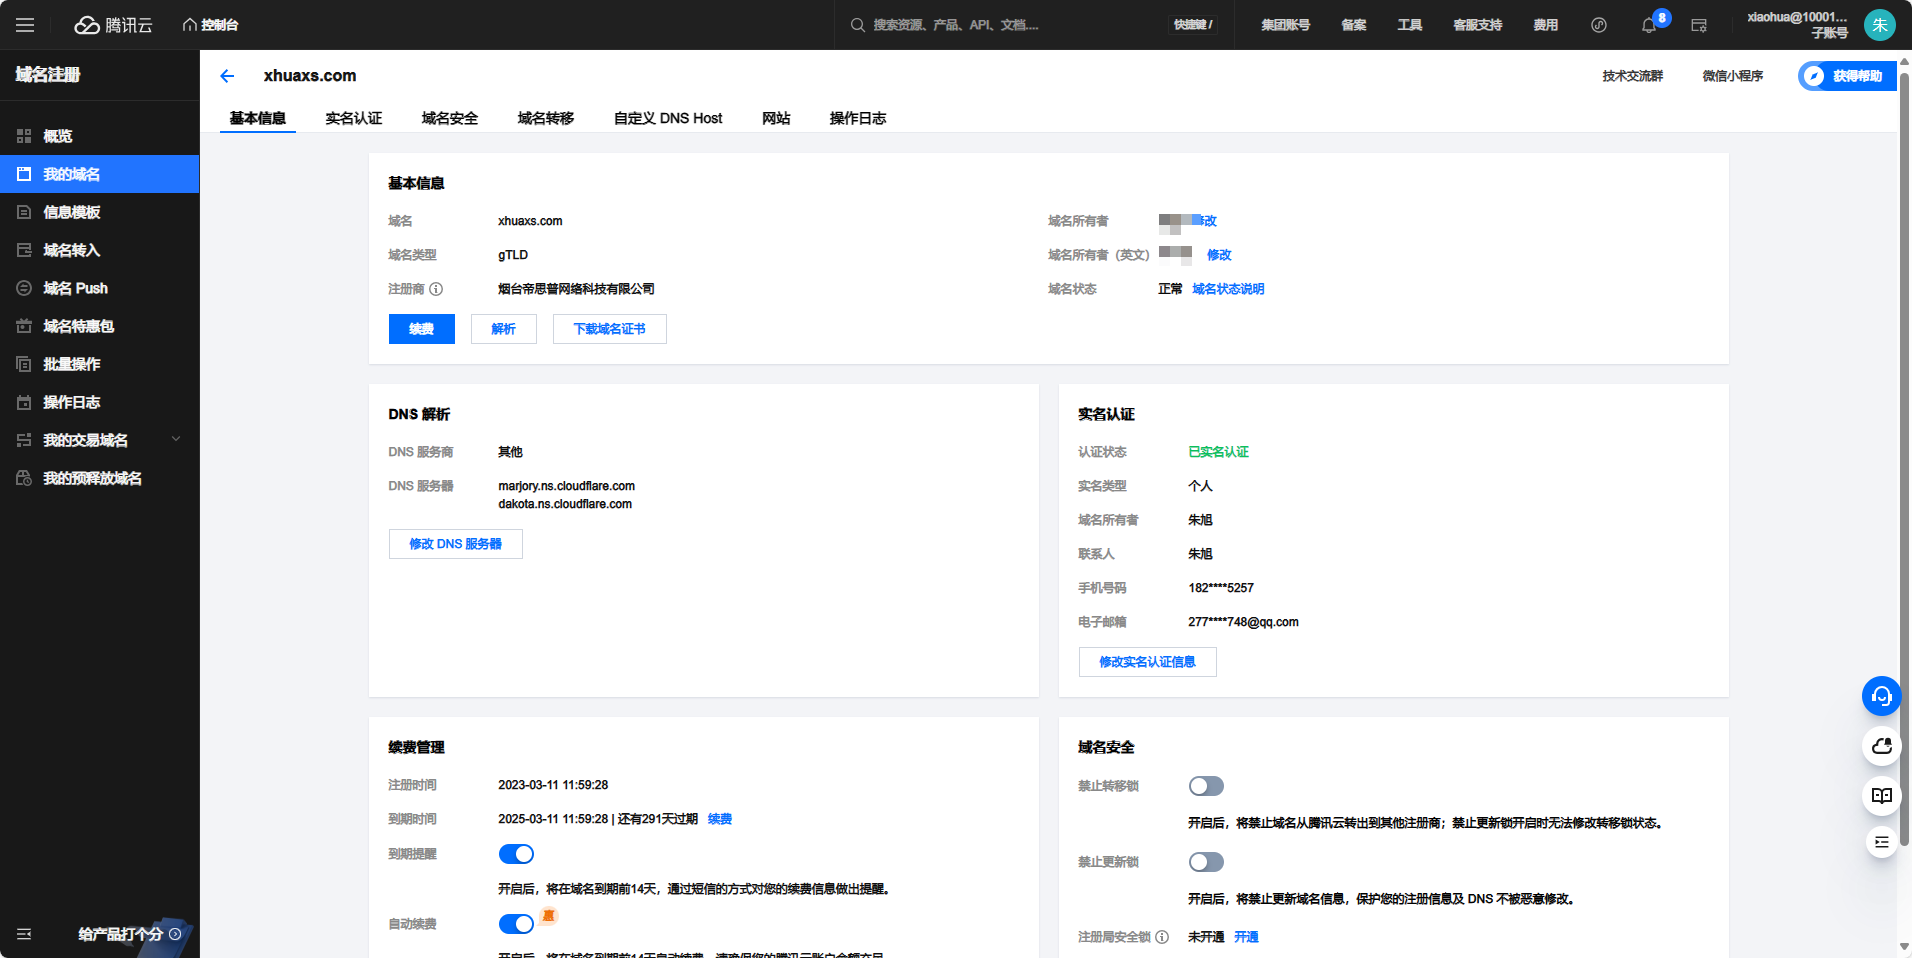Toggle the 禁止转移锁 switch

pos(1206,786)
